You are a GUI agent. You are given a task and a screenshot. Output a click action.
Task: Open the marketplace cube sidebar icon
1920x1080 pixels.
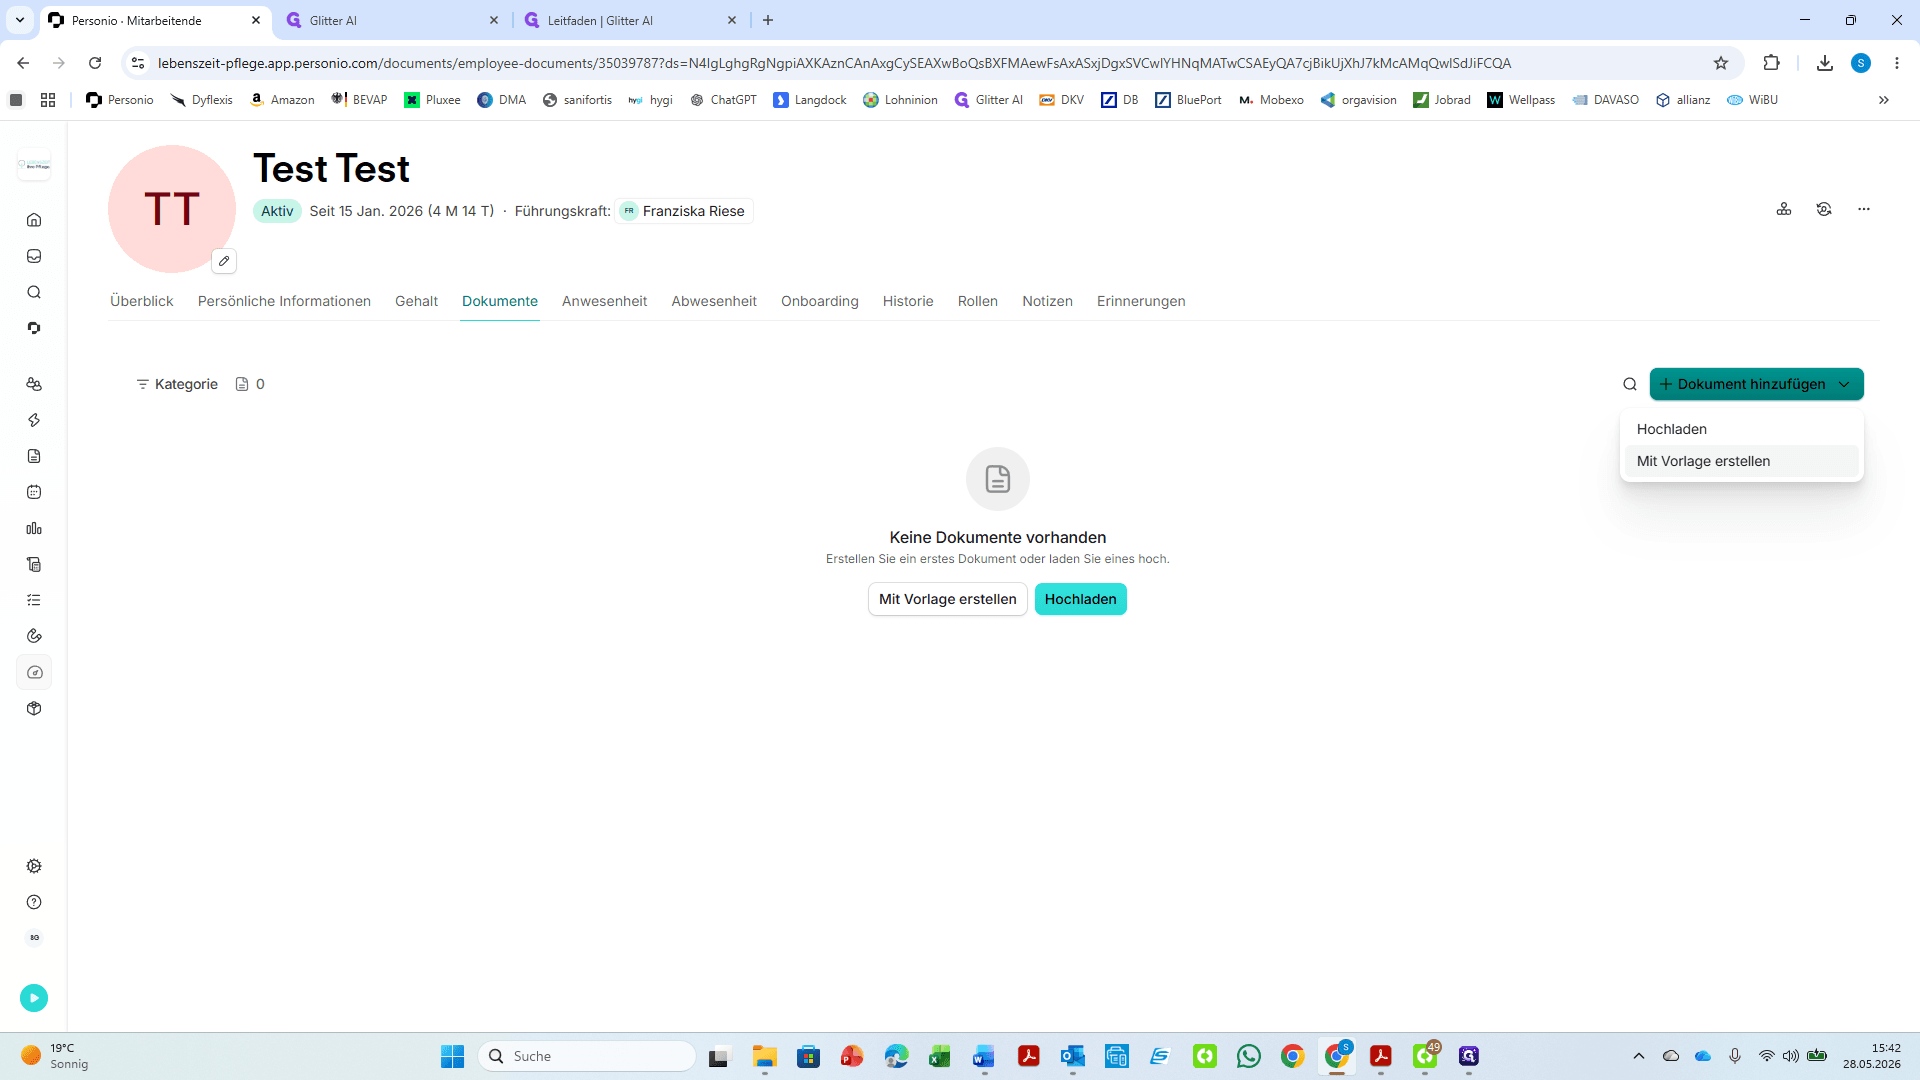(34, 709)
